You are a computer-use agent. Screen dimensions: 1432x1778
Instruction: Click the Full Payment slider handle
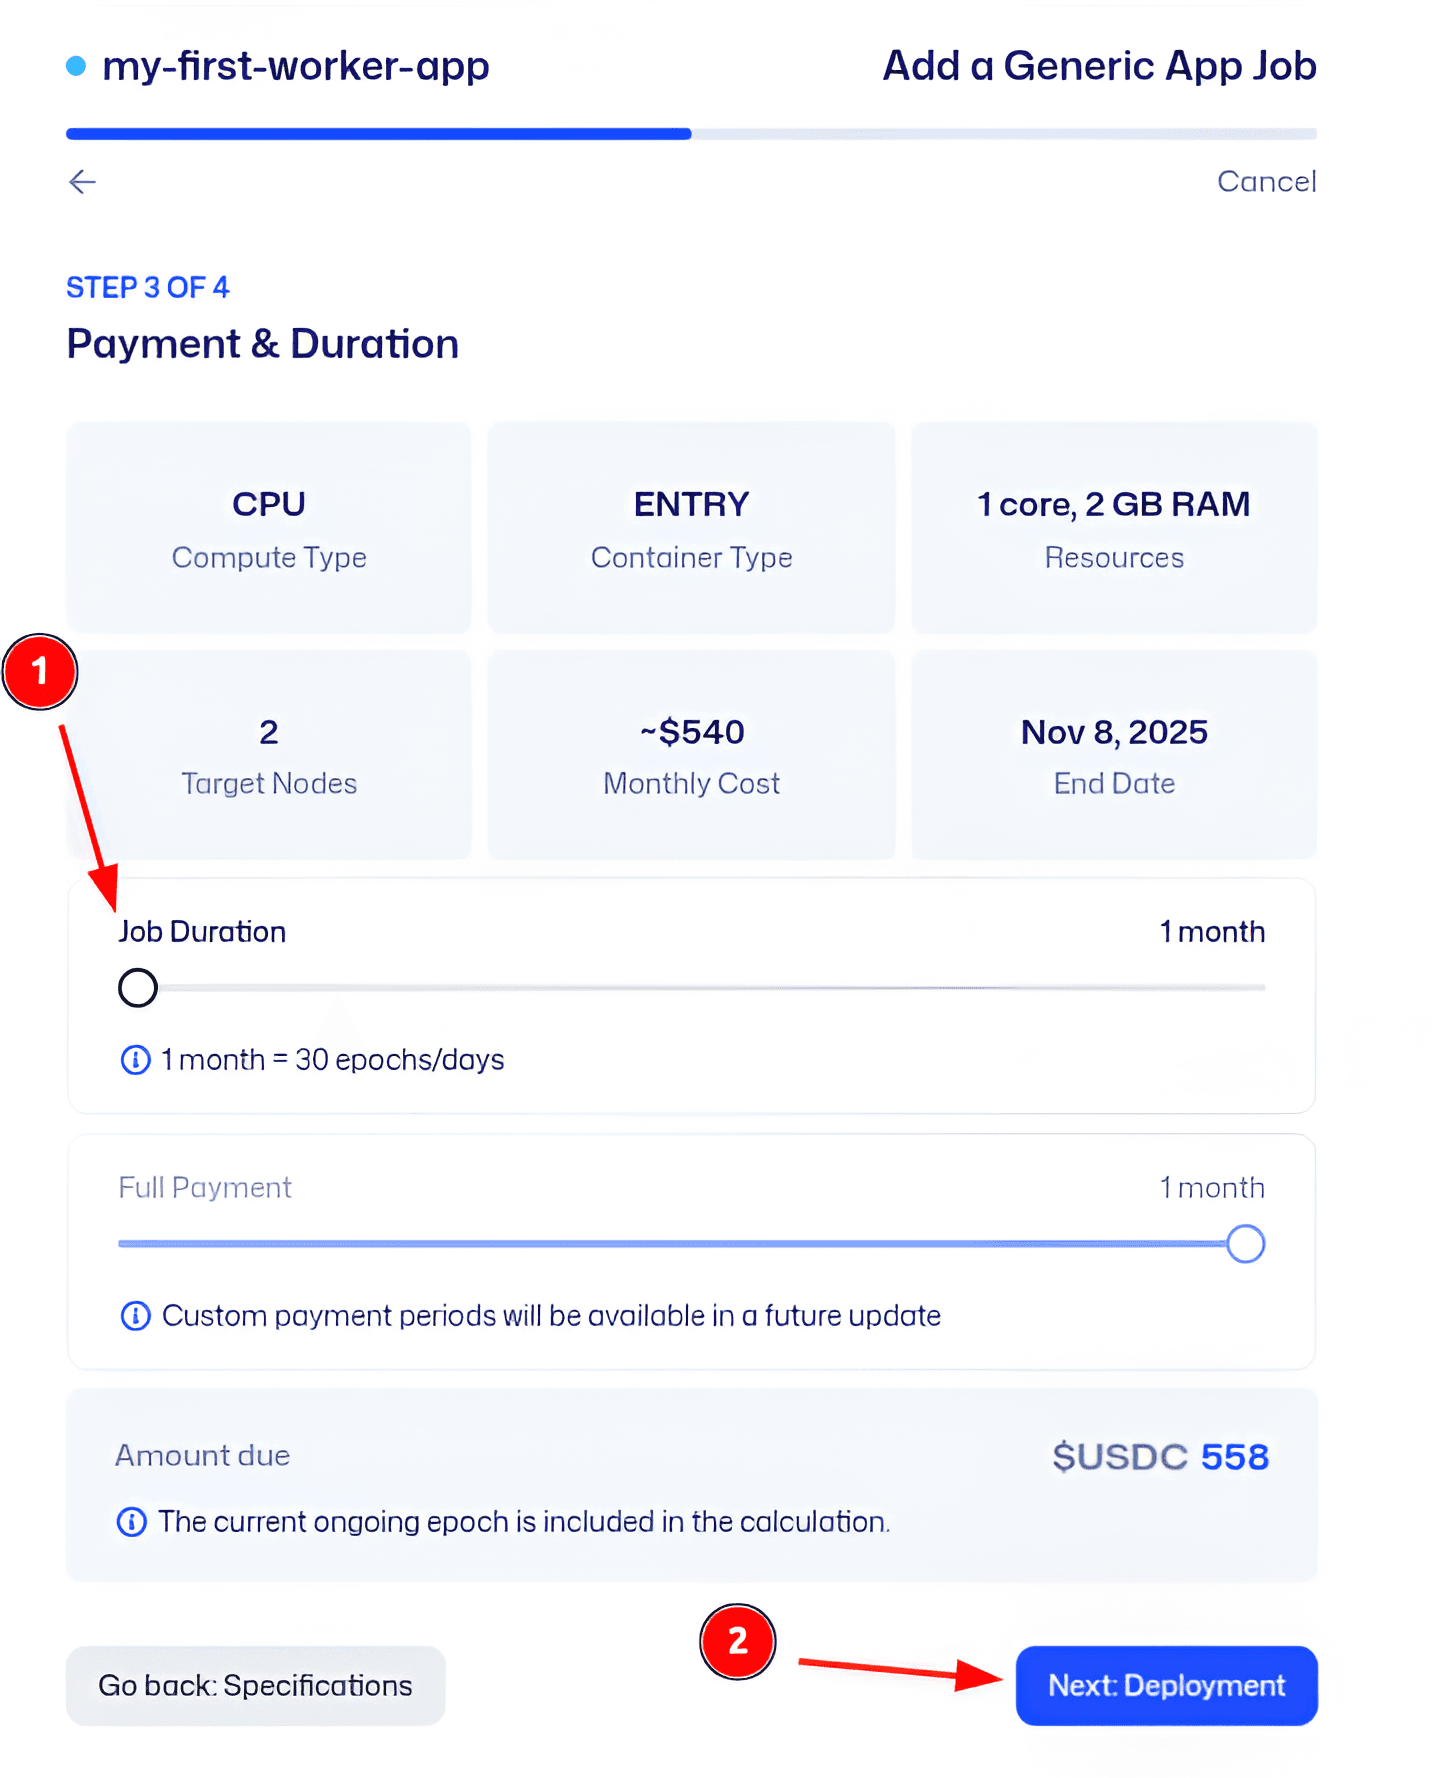pyautogui.click(x=1245, y=1244)
